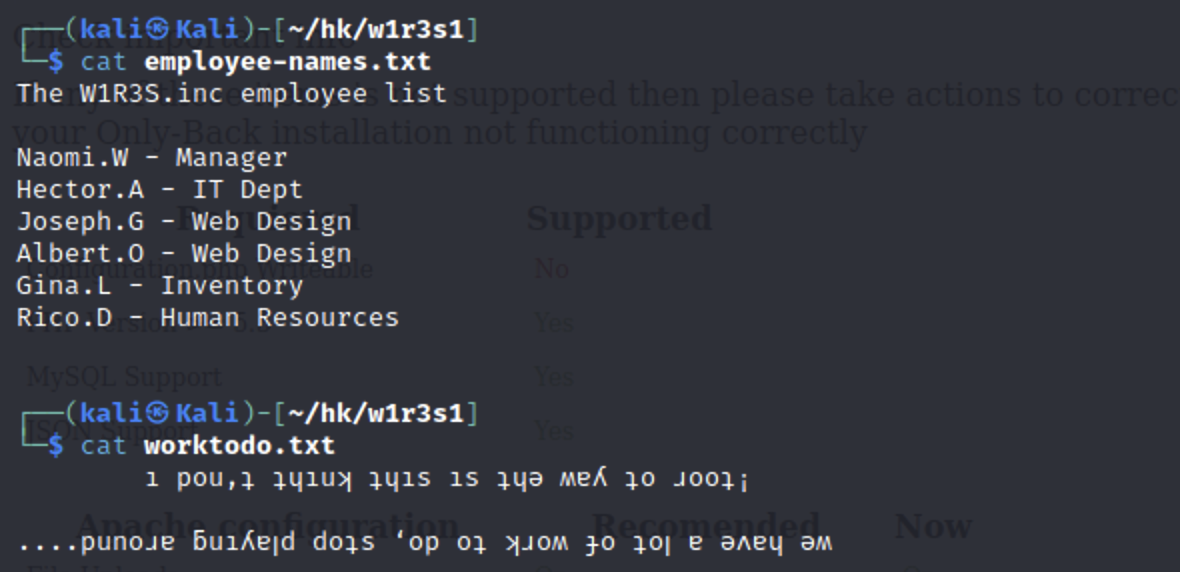Screen dimensions: 1180x572
Task: Click the faint 'Supported' column header in the background
Action: pos(619,218)
